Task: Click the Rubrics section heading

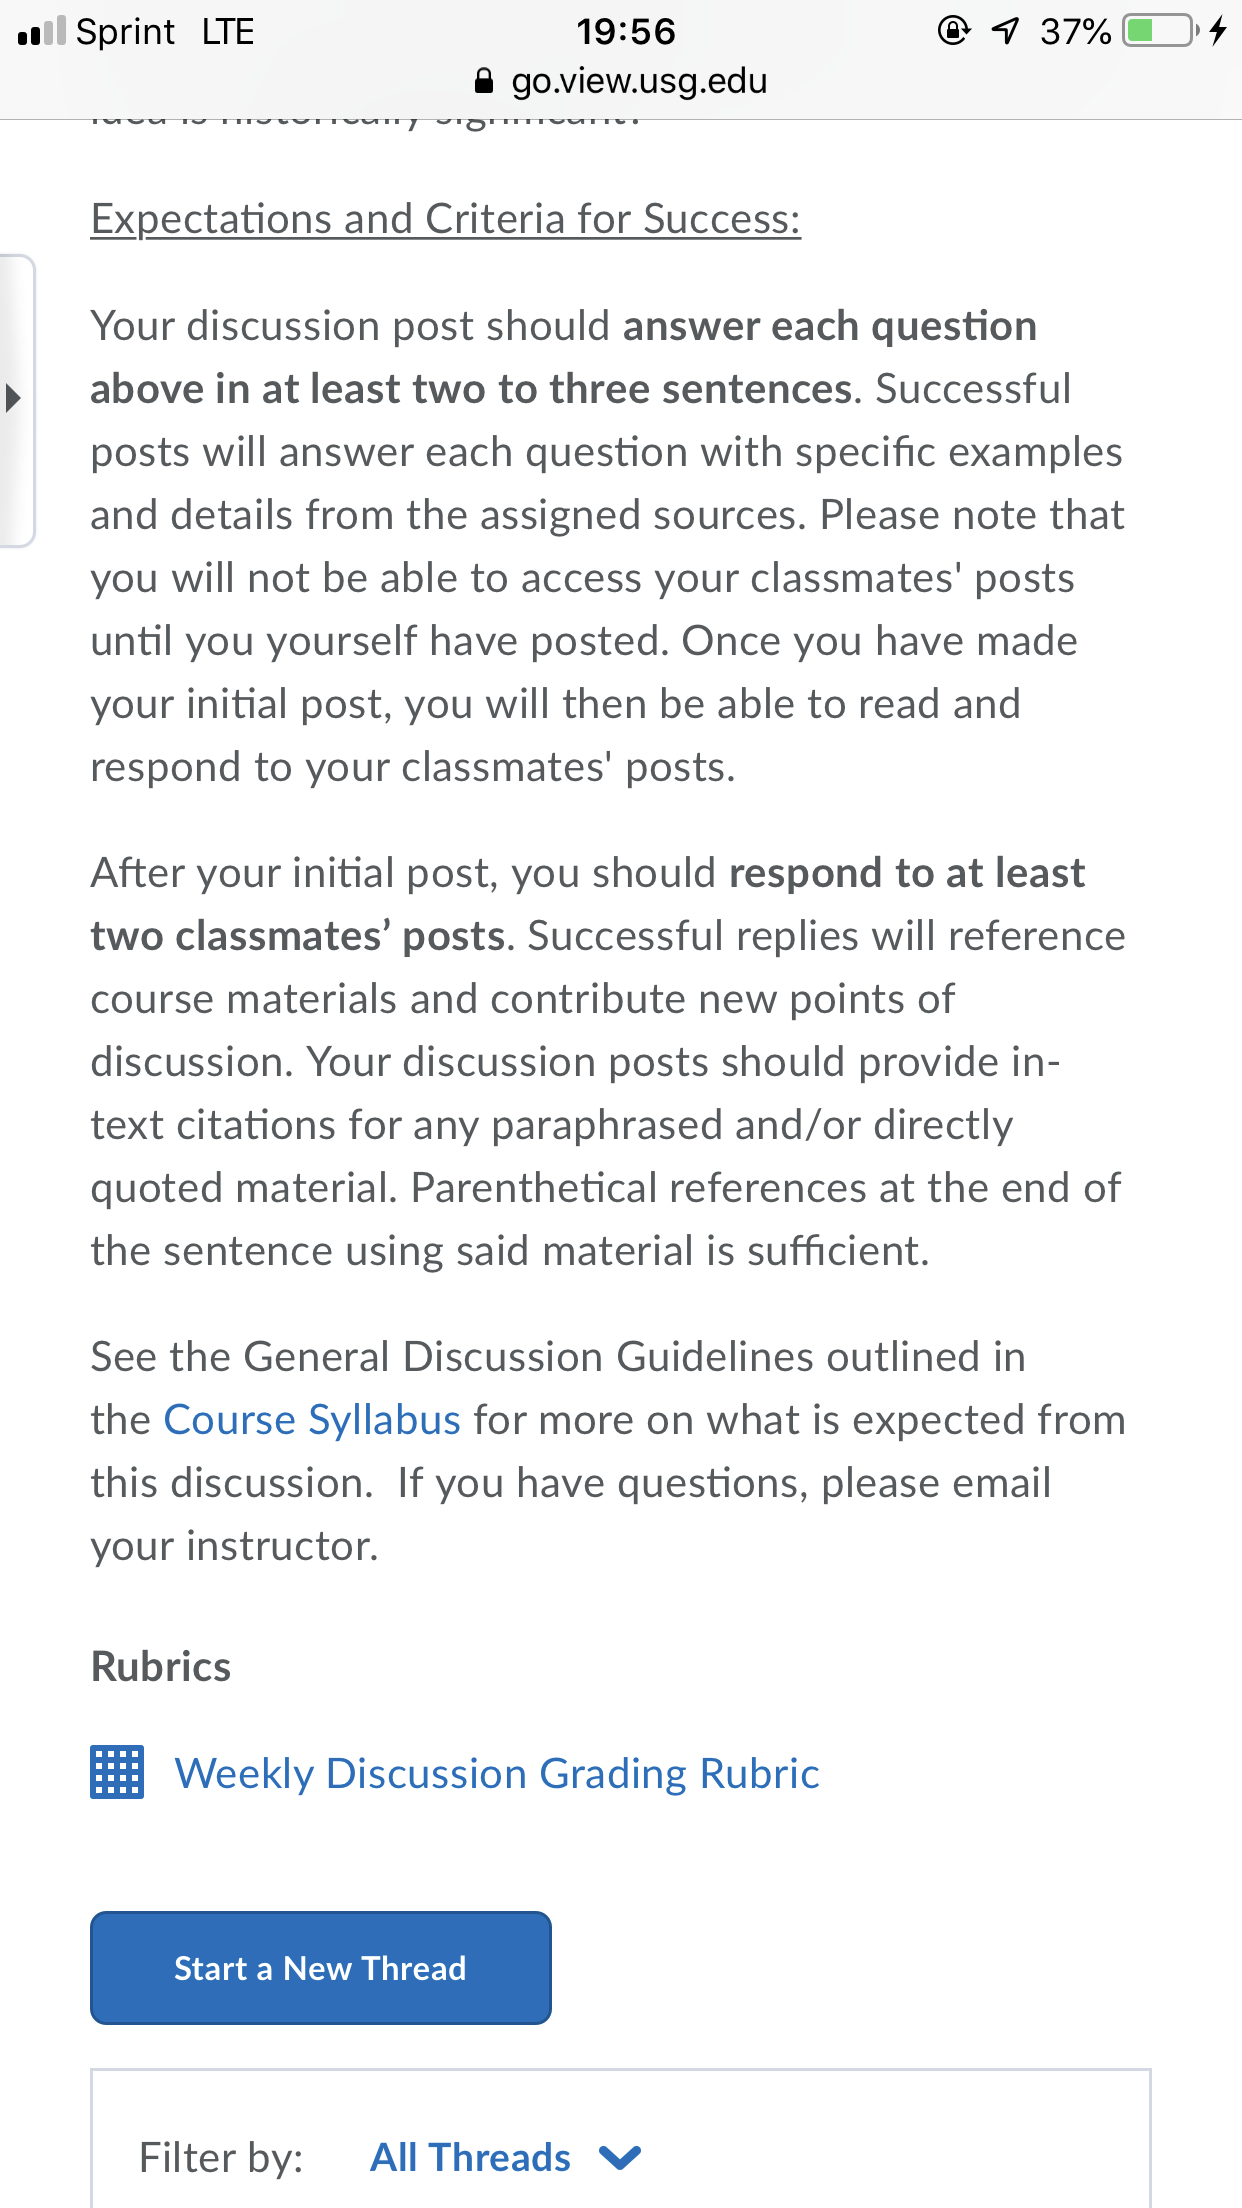Action: tap(161, 1667)
